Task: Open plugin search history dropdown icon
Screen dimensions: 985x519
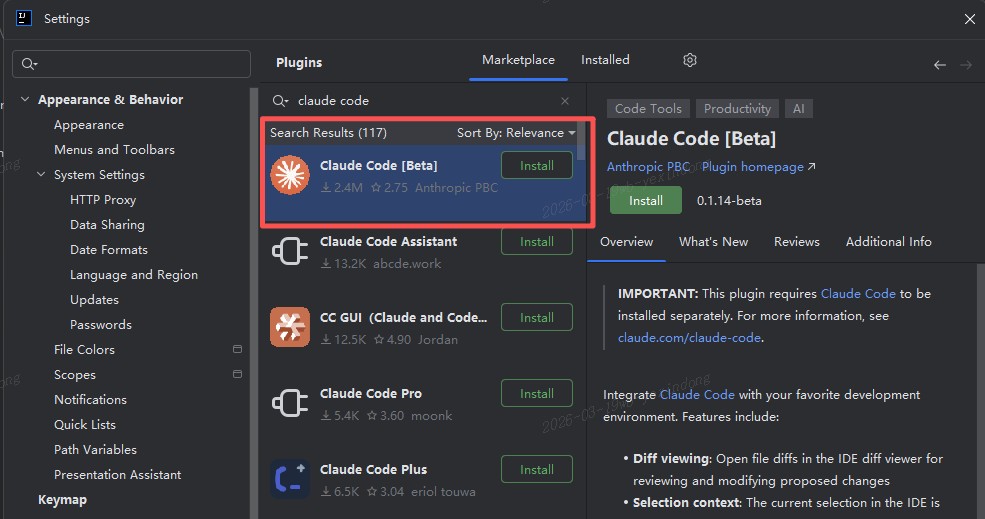Action: point(280,101)
